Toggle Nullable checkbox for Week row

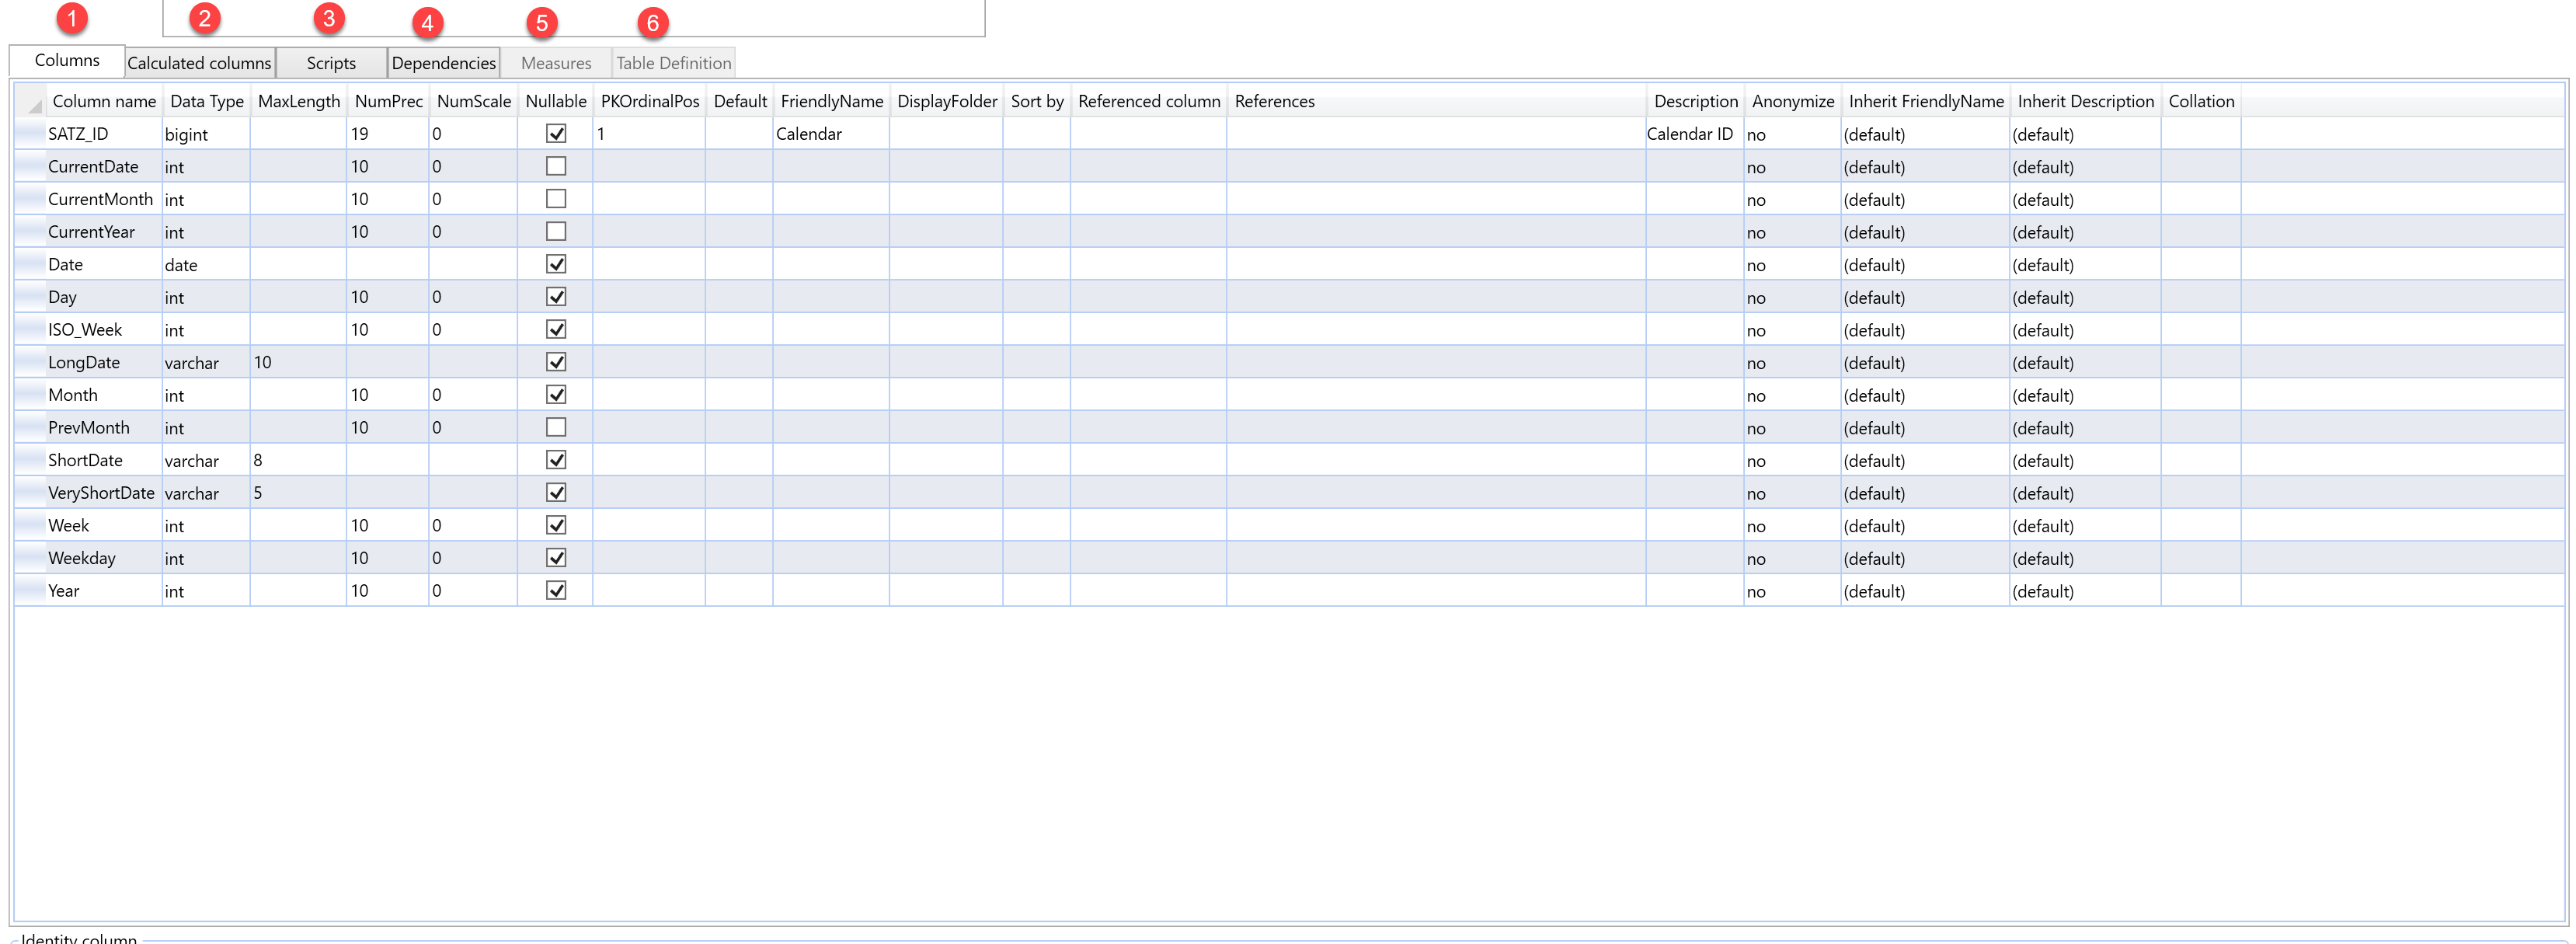[556, 526]
